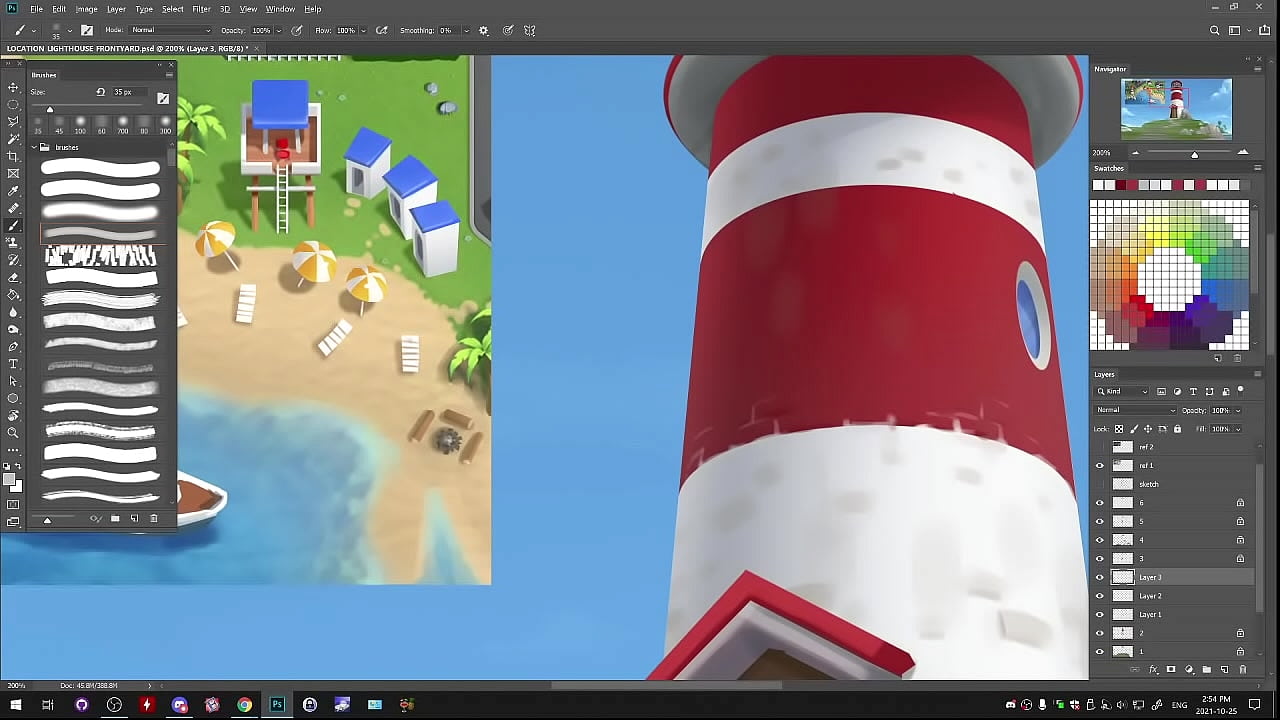Choose the Type tool
The image size is (1280, 720).
click(13, 364)
